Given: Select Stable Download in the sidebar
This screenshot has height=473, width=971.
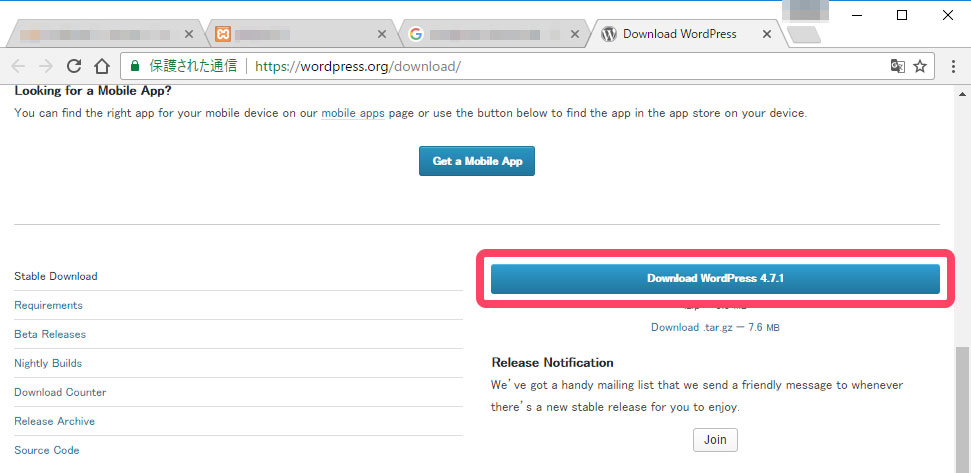Looking at the screenshot, I should (x=56, y=276).
